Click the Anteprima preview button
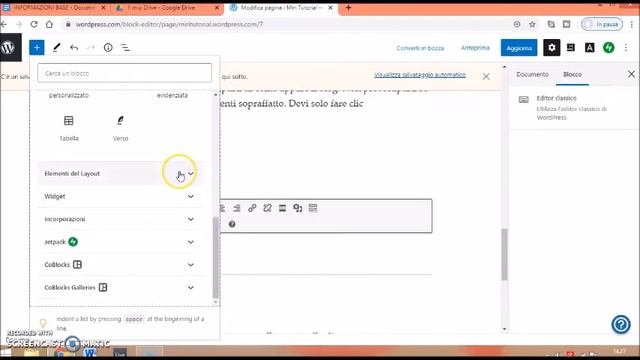 click(x=475, y=48)
